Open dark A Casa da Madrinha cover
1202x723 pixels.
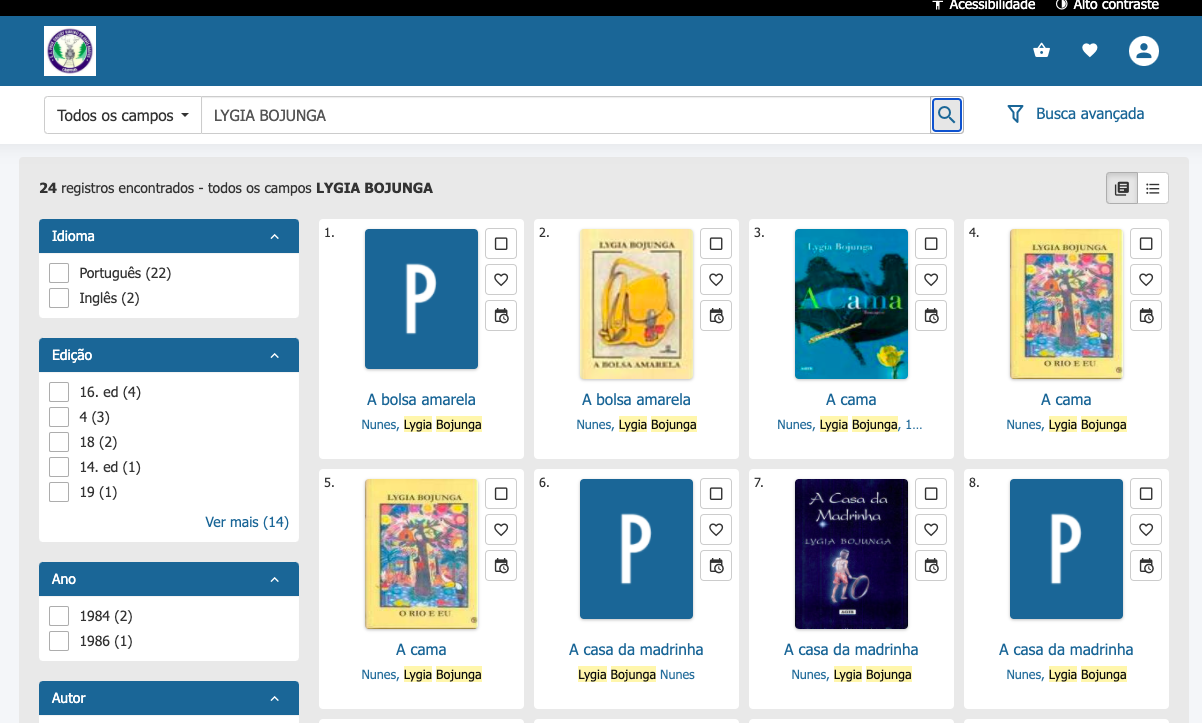[851, 554]
